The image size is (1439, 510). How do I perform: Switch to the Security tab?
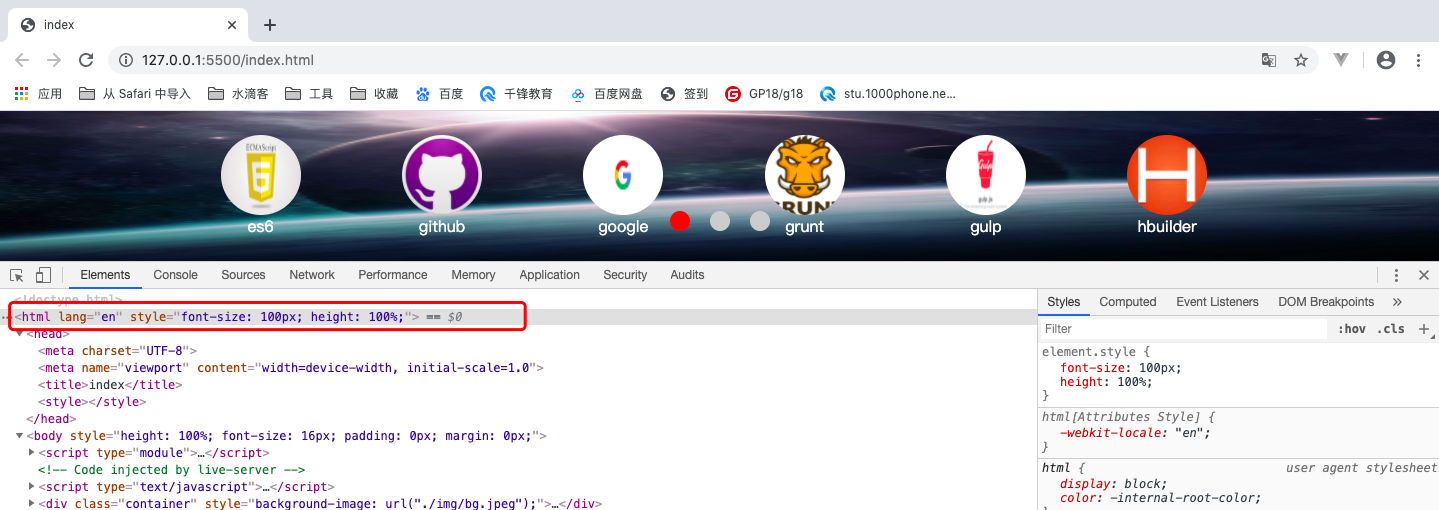(x=625, y=275)
